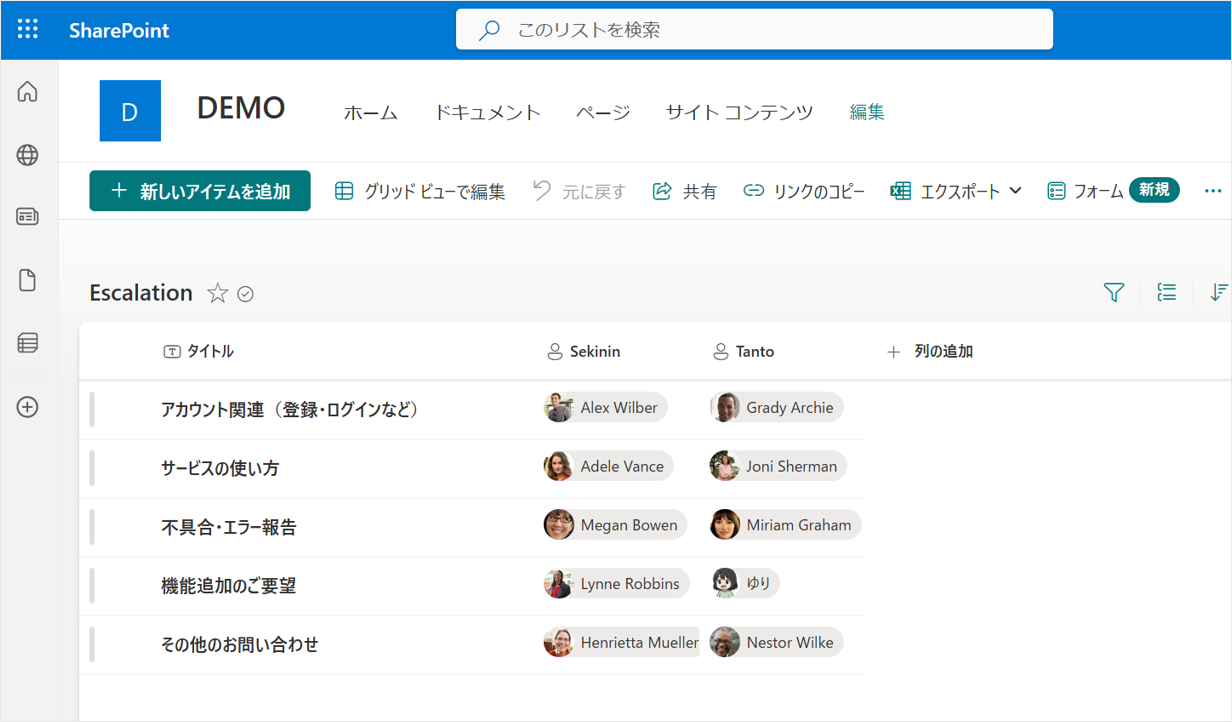Click the 編集 link in site navigation

pyautogui.click(x=867, y=112)
